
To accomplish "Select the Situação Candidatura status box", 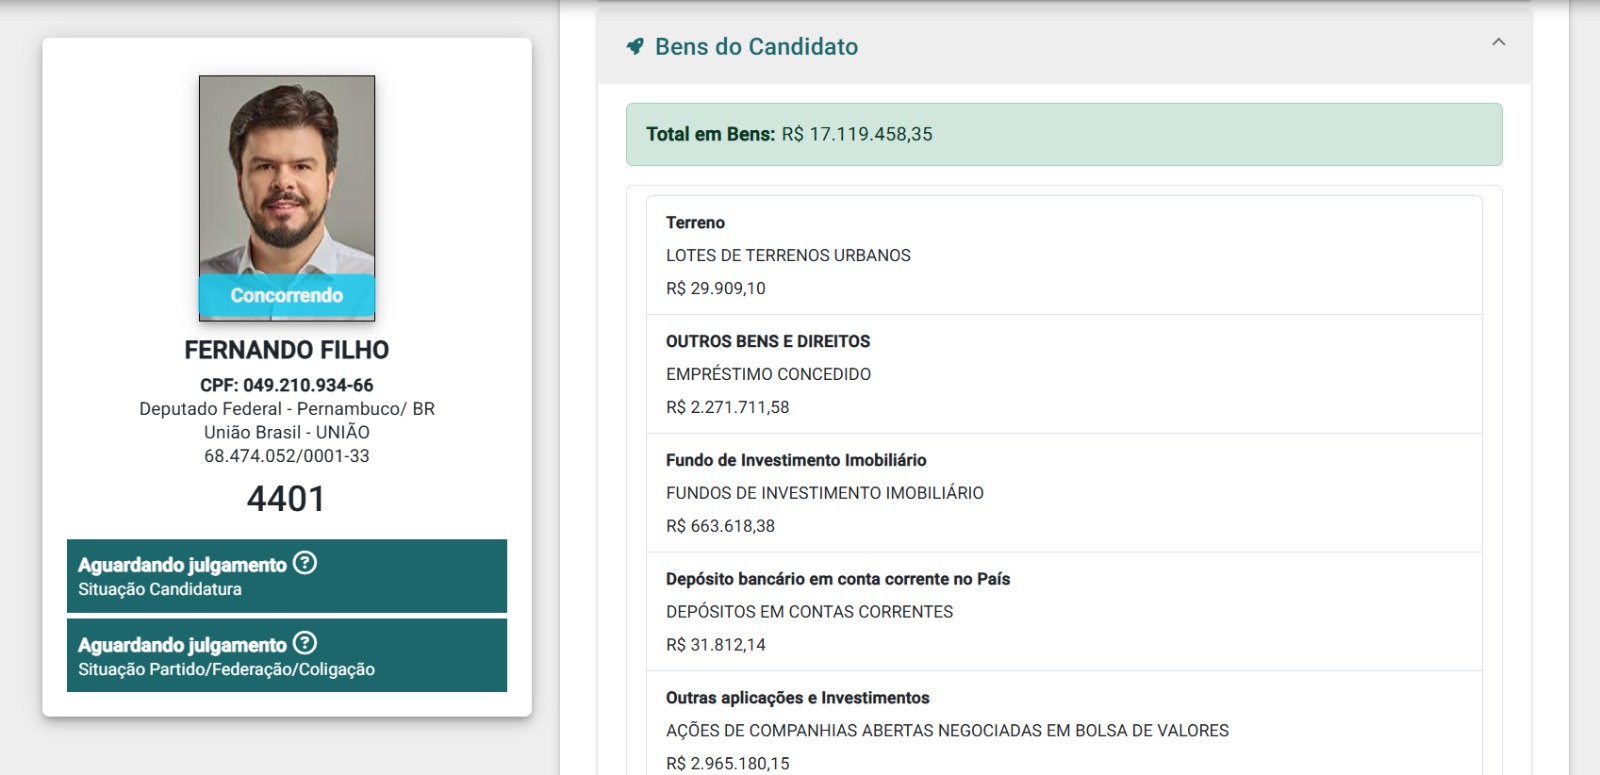I will point(287,576).
